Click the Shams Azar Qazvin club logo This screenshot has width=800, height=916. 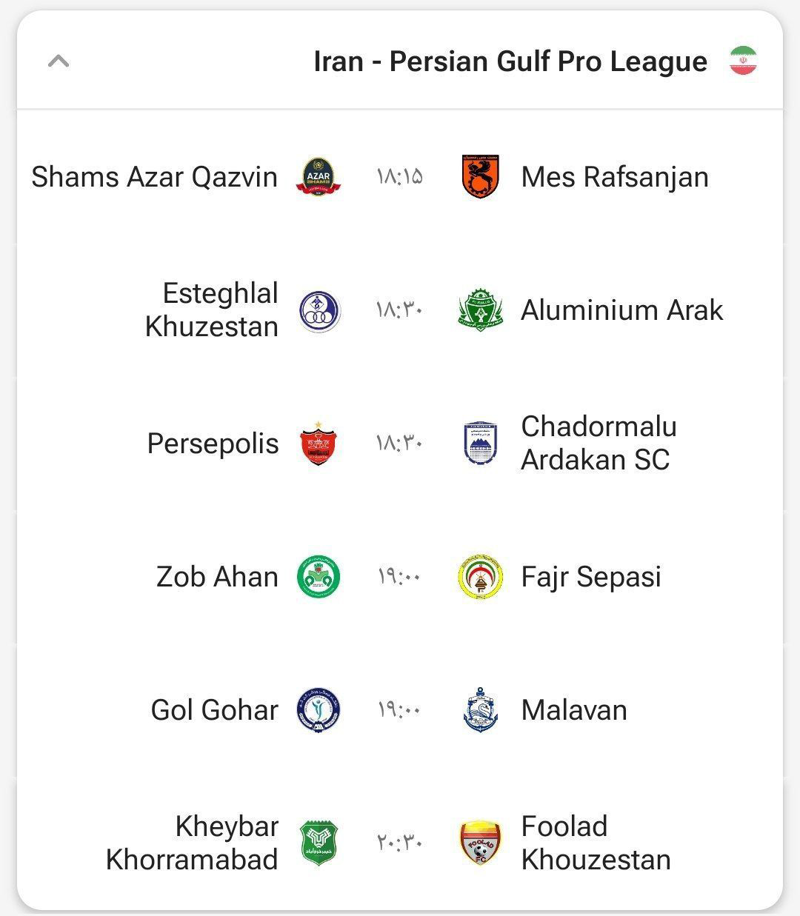(x=319, y=177)
